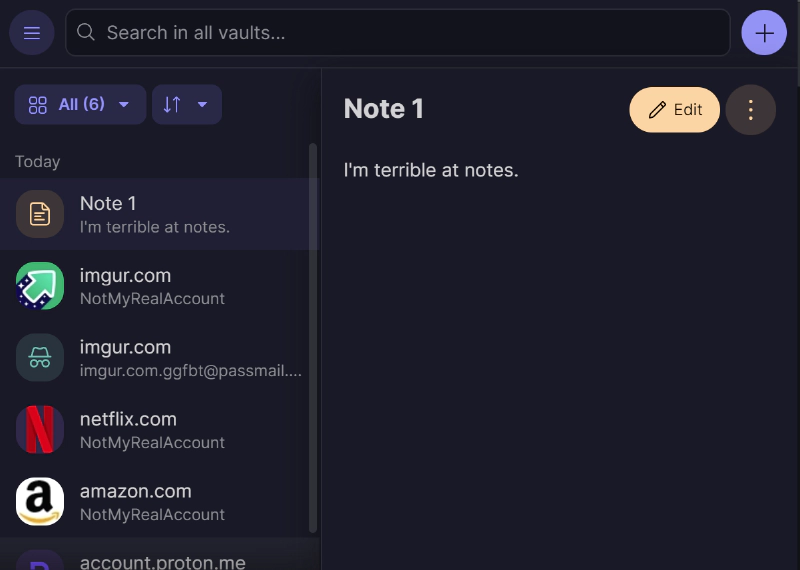Click the Amazon logo icon
The height and width of the screenshot is (570, 800).
click(40, 502)
